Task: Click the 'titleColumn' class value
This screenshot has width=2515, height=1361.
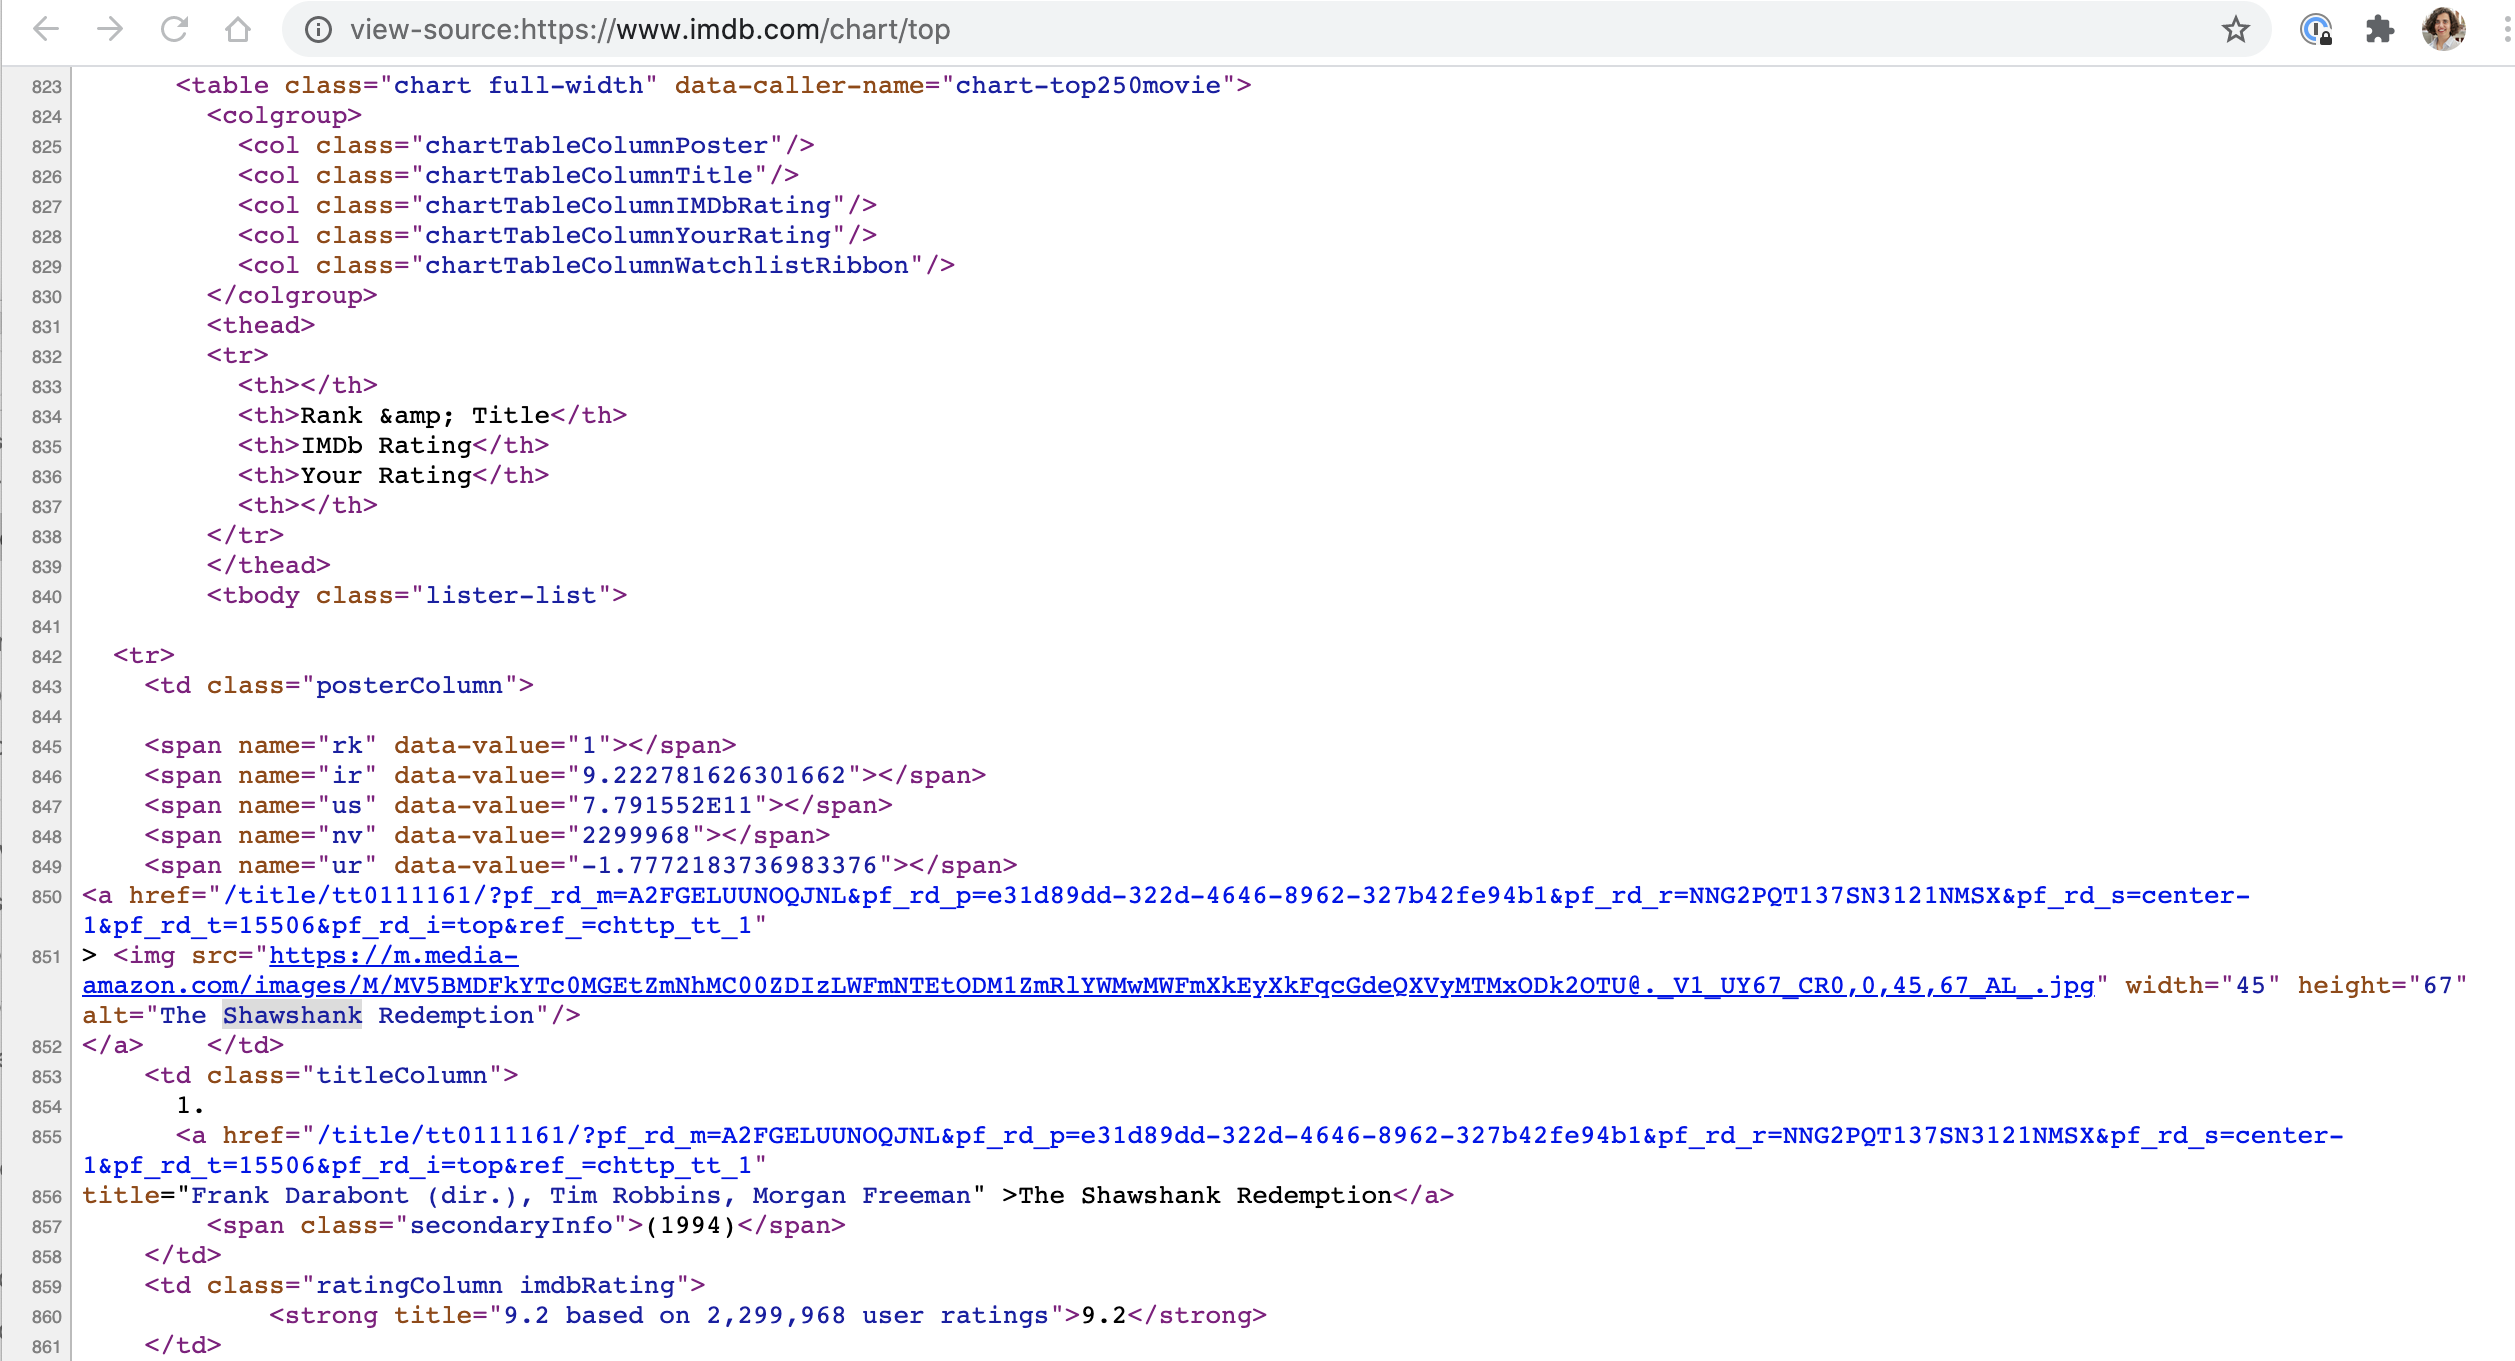Action: [x=401, y=1076]
